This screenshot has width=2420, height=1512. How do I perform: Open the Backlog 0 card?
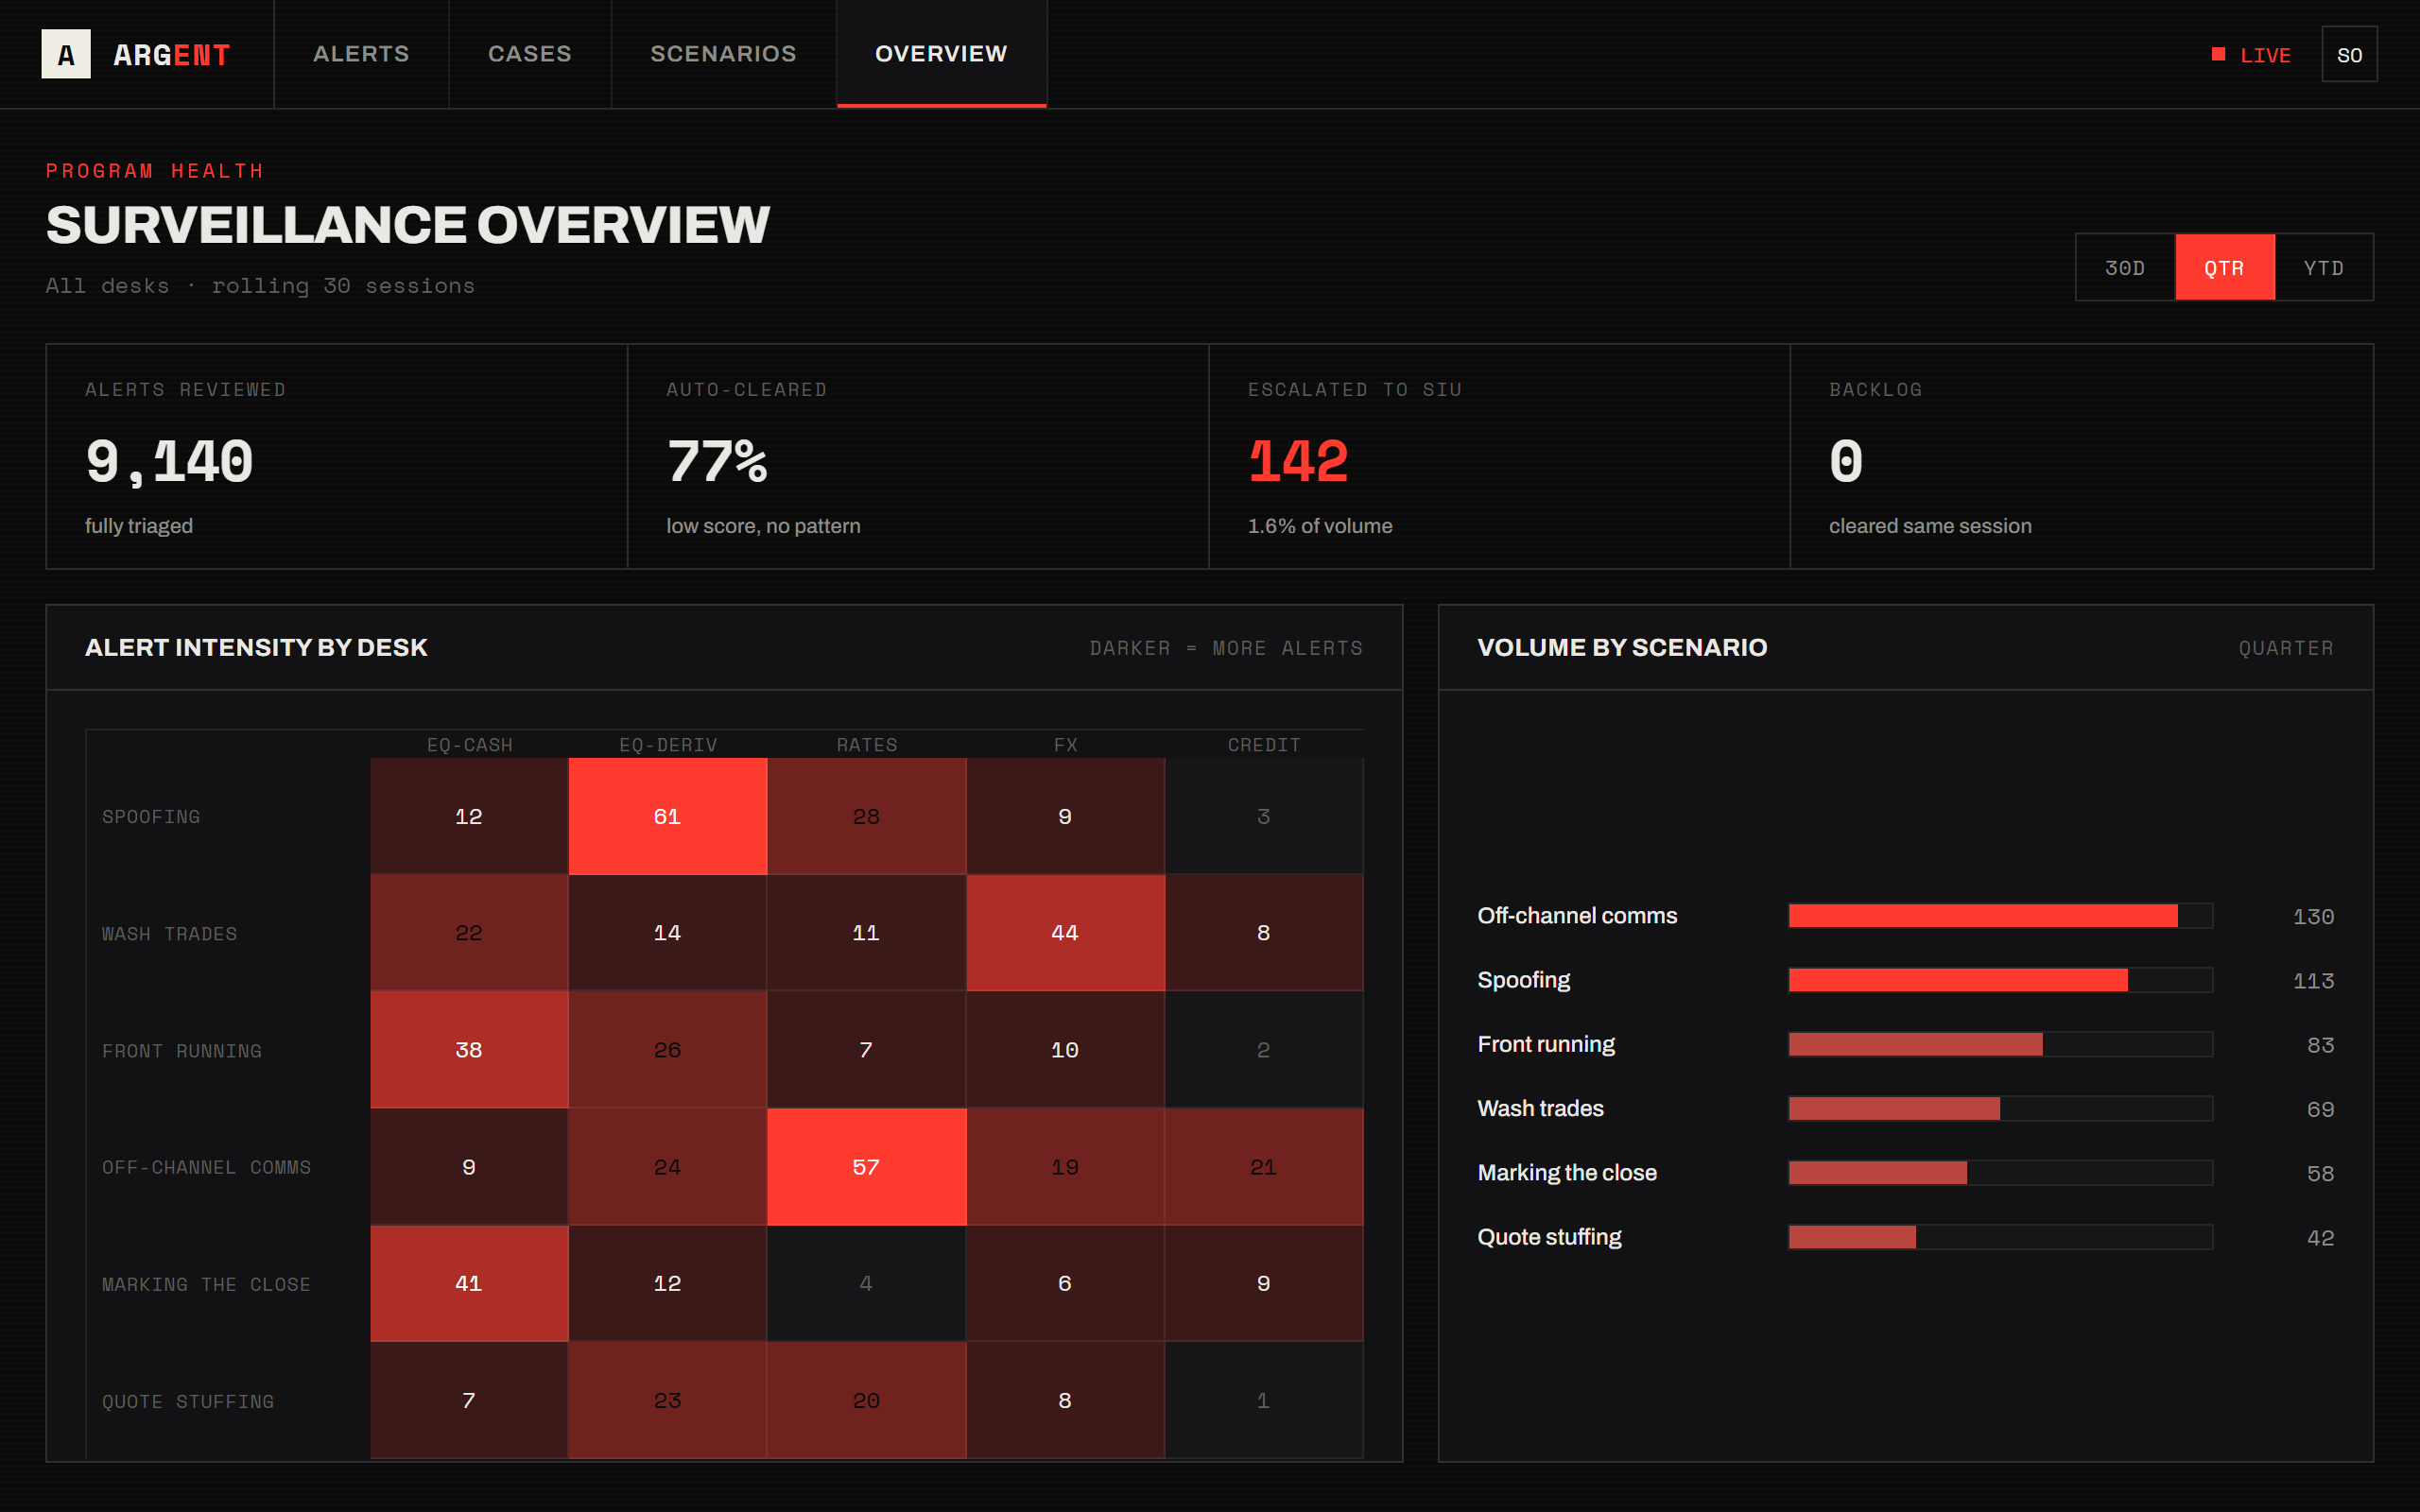[2081, 457]
